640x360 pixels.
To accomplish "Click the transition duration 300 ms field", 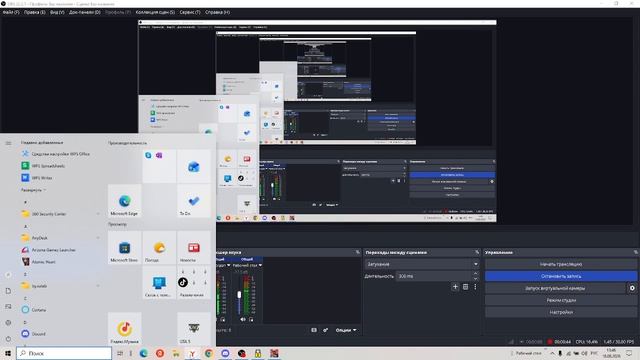I will 433,276.
